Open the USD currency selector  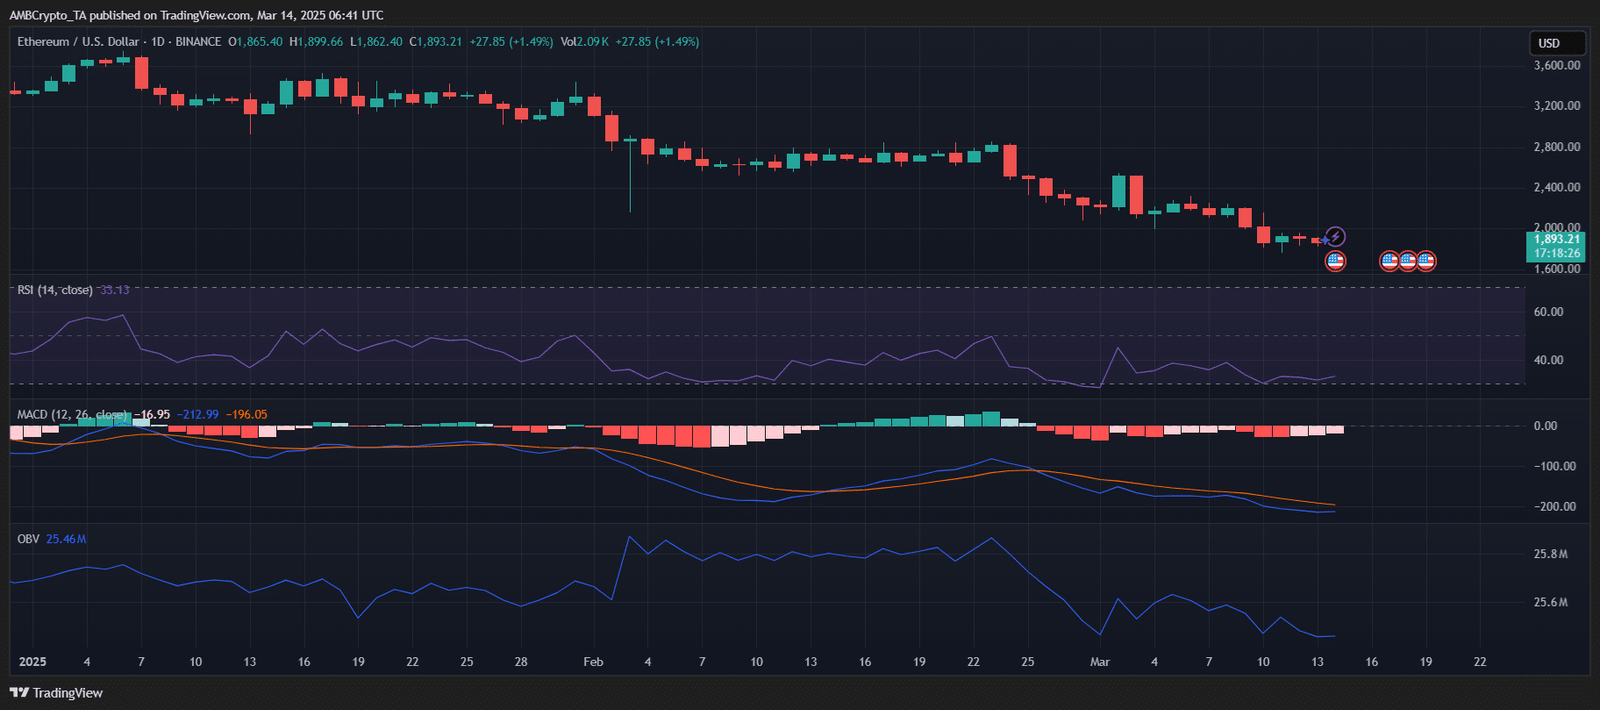click(x=1557, y=43)
